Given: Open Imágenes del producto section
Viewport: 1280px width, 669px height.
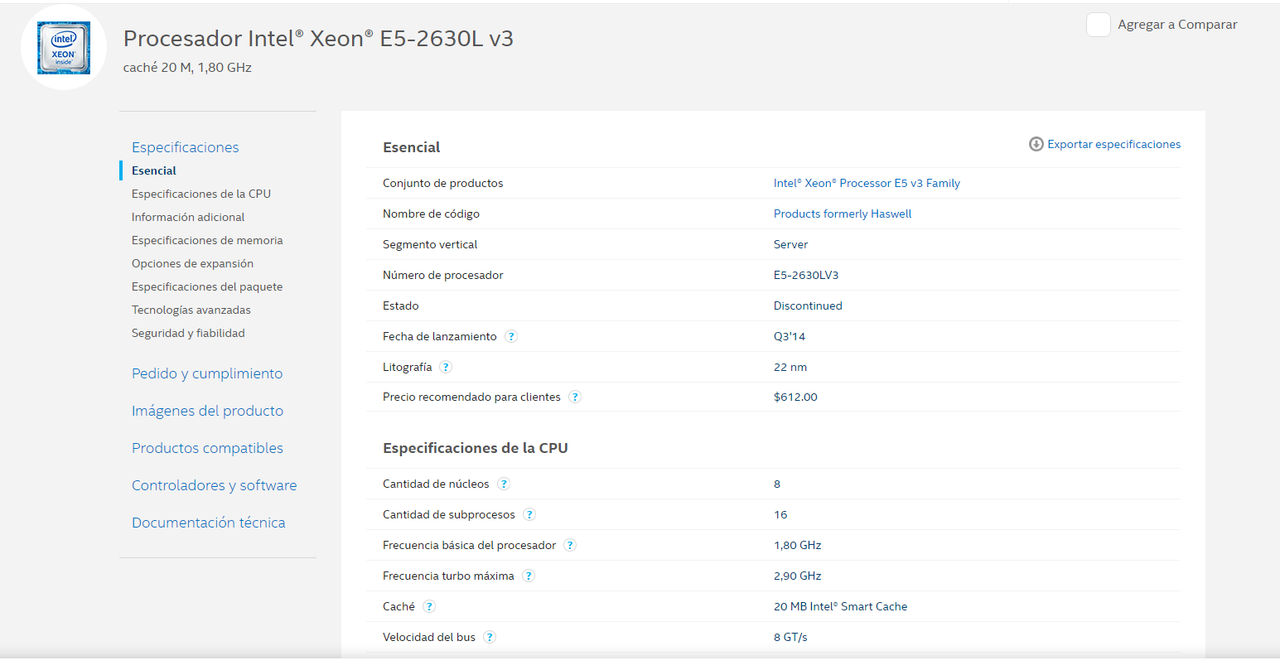Looking at the screenshot, I should pos(207,411).
